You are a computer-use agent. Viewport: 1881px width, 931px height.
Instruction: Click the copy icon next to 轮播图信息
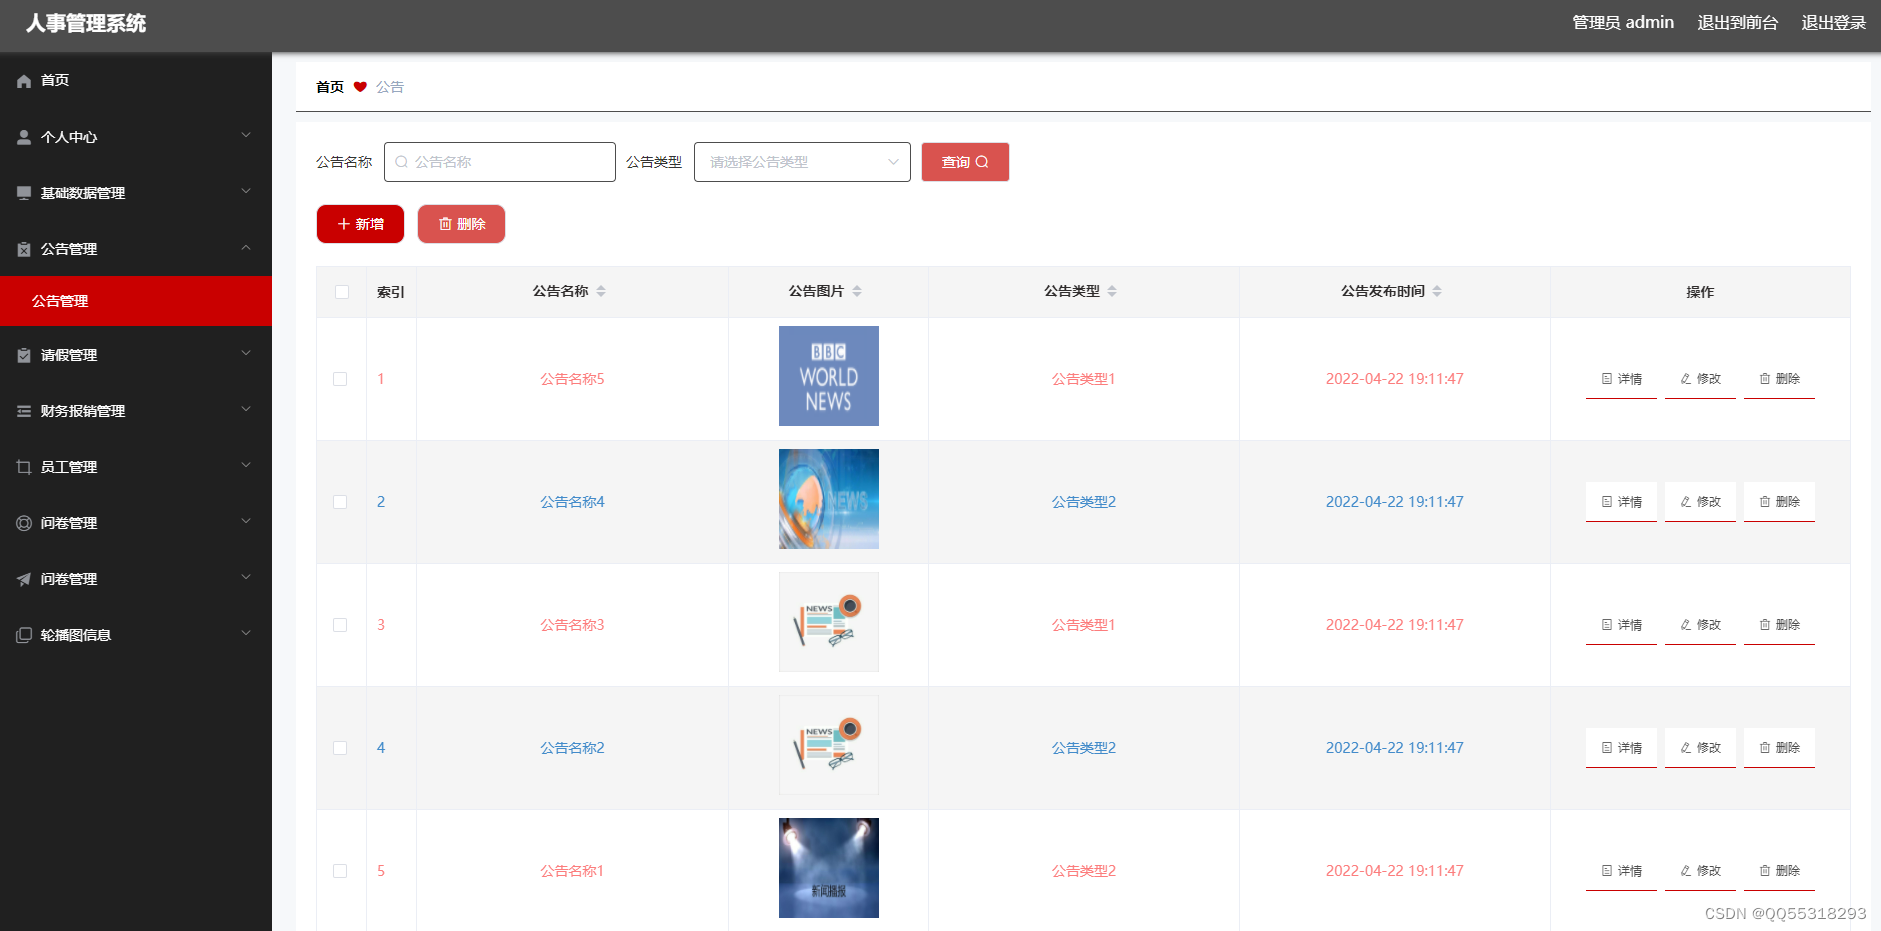[x=24, y=635]
